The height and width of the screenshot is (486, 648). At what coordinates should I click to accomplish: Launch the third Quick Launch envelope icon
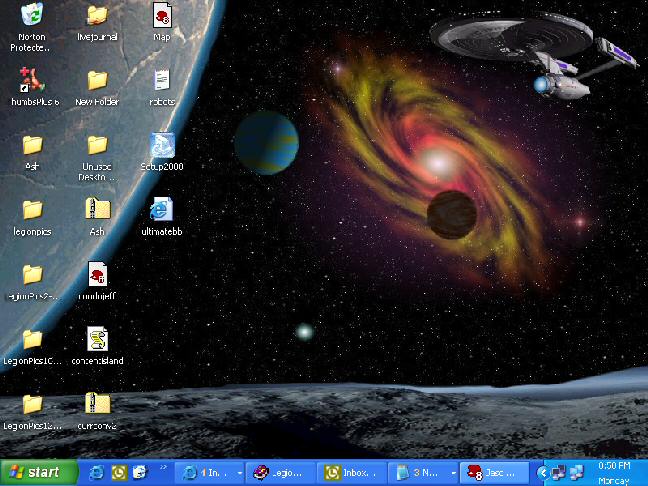coord(140,472)
